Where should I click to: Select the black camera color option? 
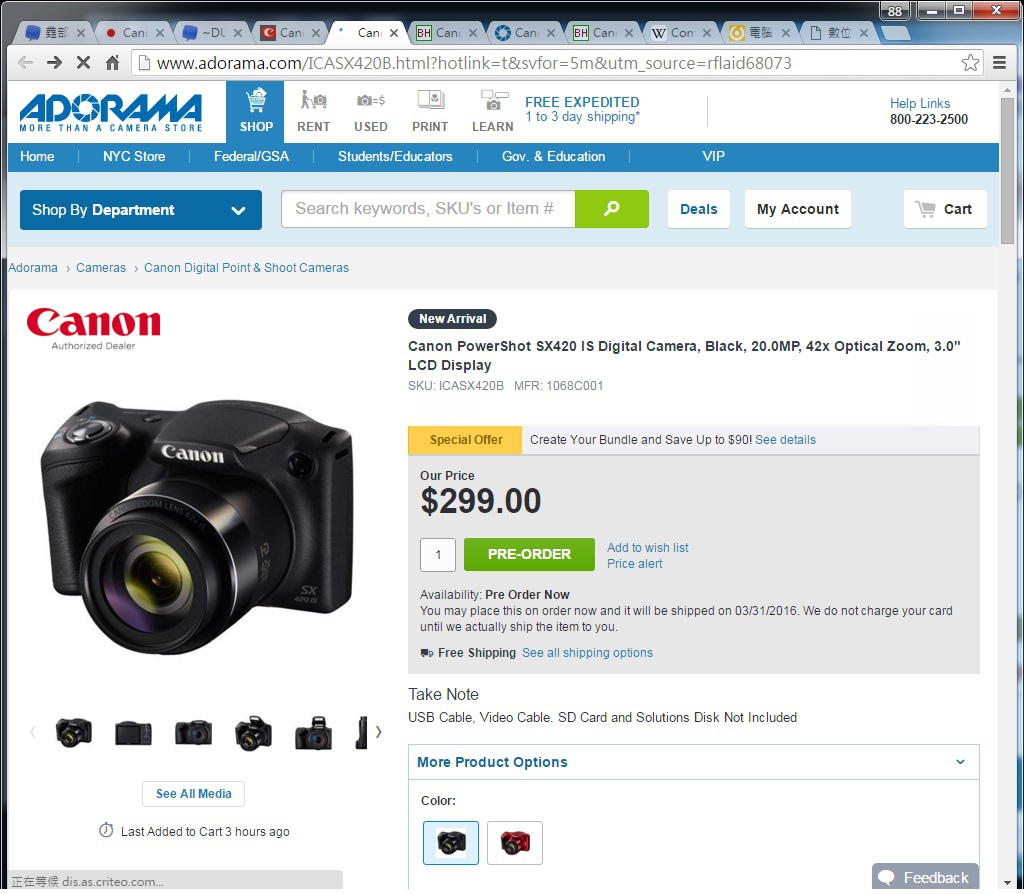pos(451,843)
